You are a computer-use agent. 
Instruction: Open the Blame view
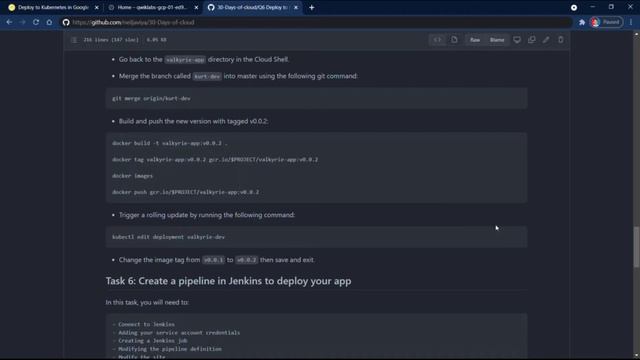(497, 40)
